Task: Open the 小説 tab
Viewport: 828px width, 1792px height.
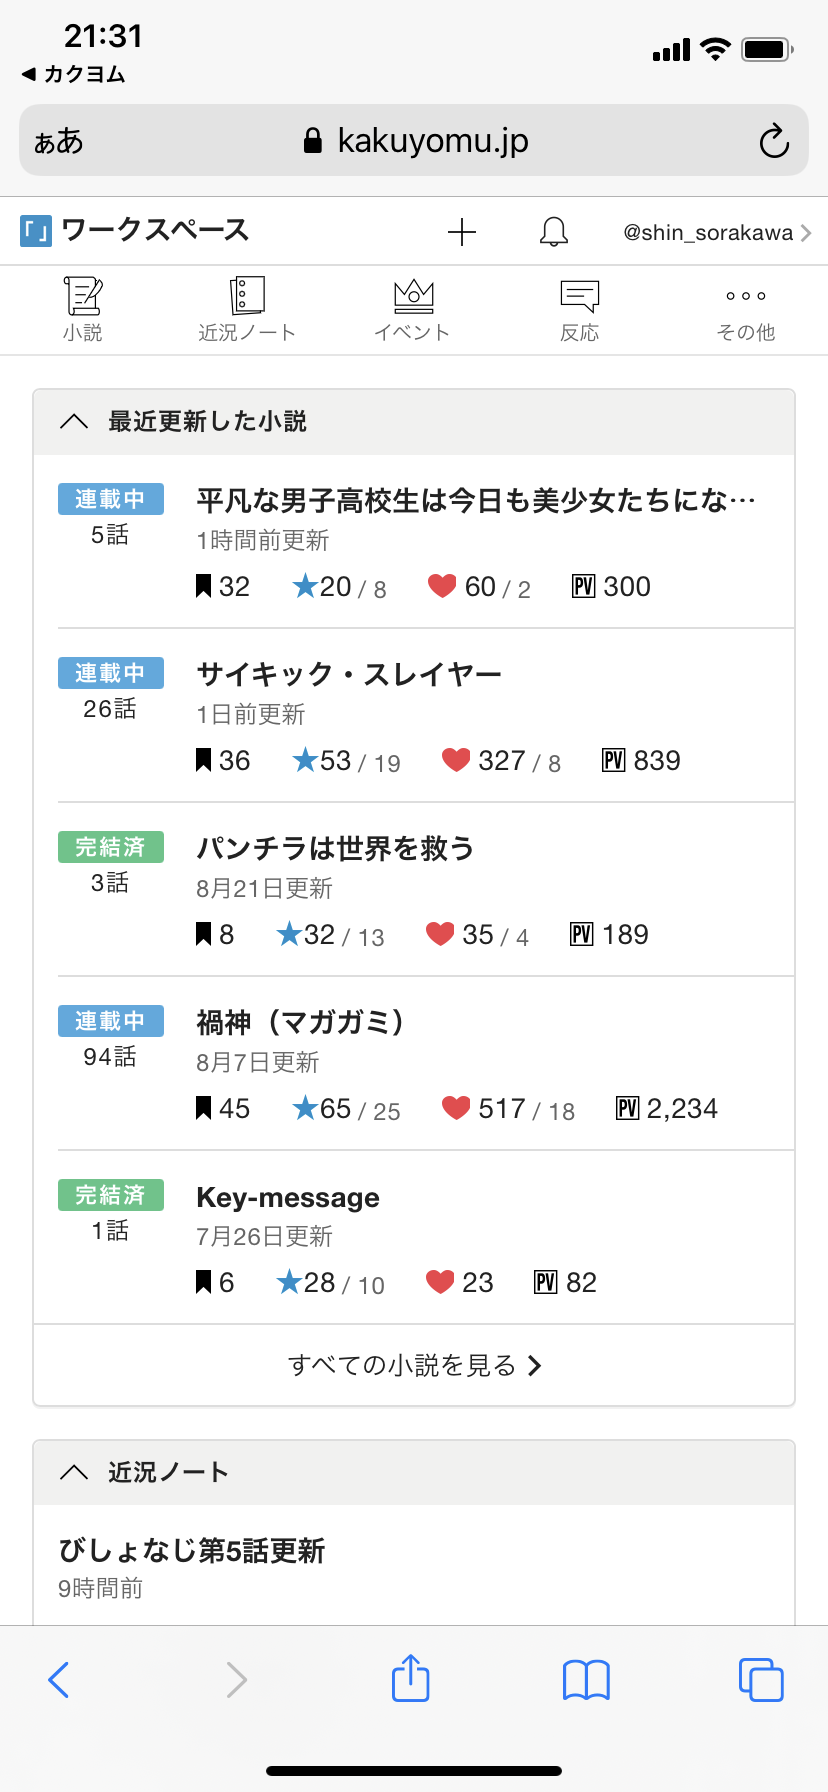Action: [x=83, y=310]
